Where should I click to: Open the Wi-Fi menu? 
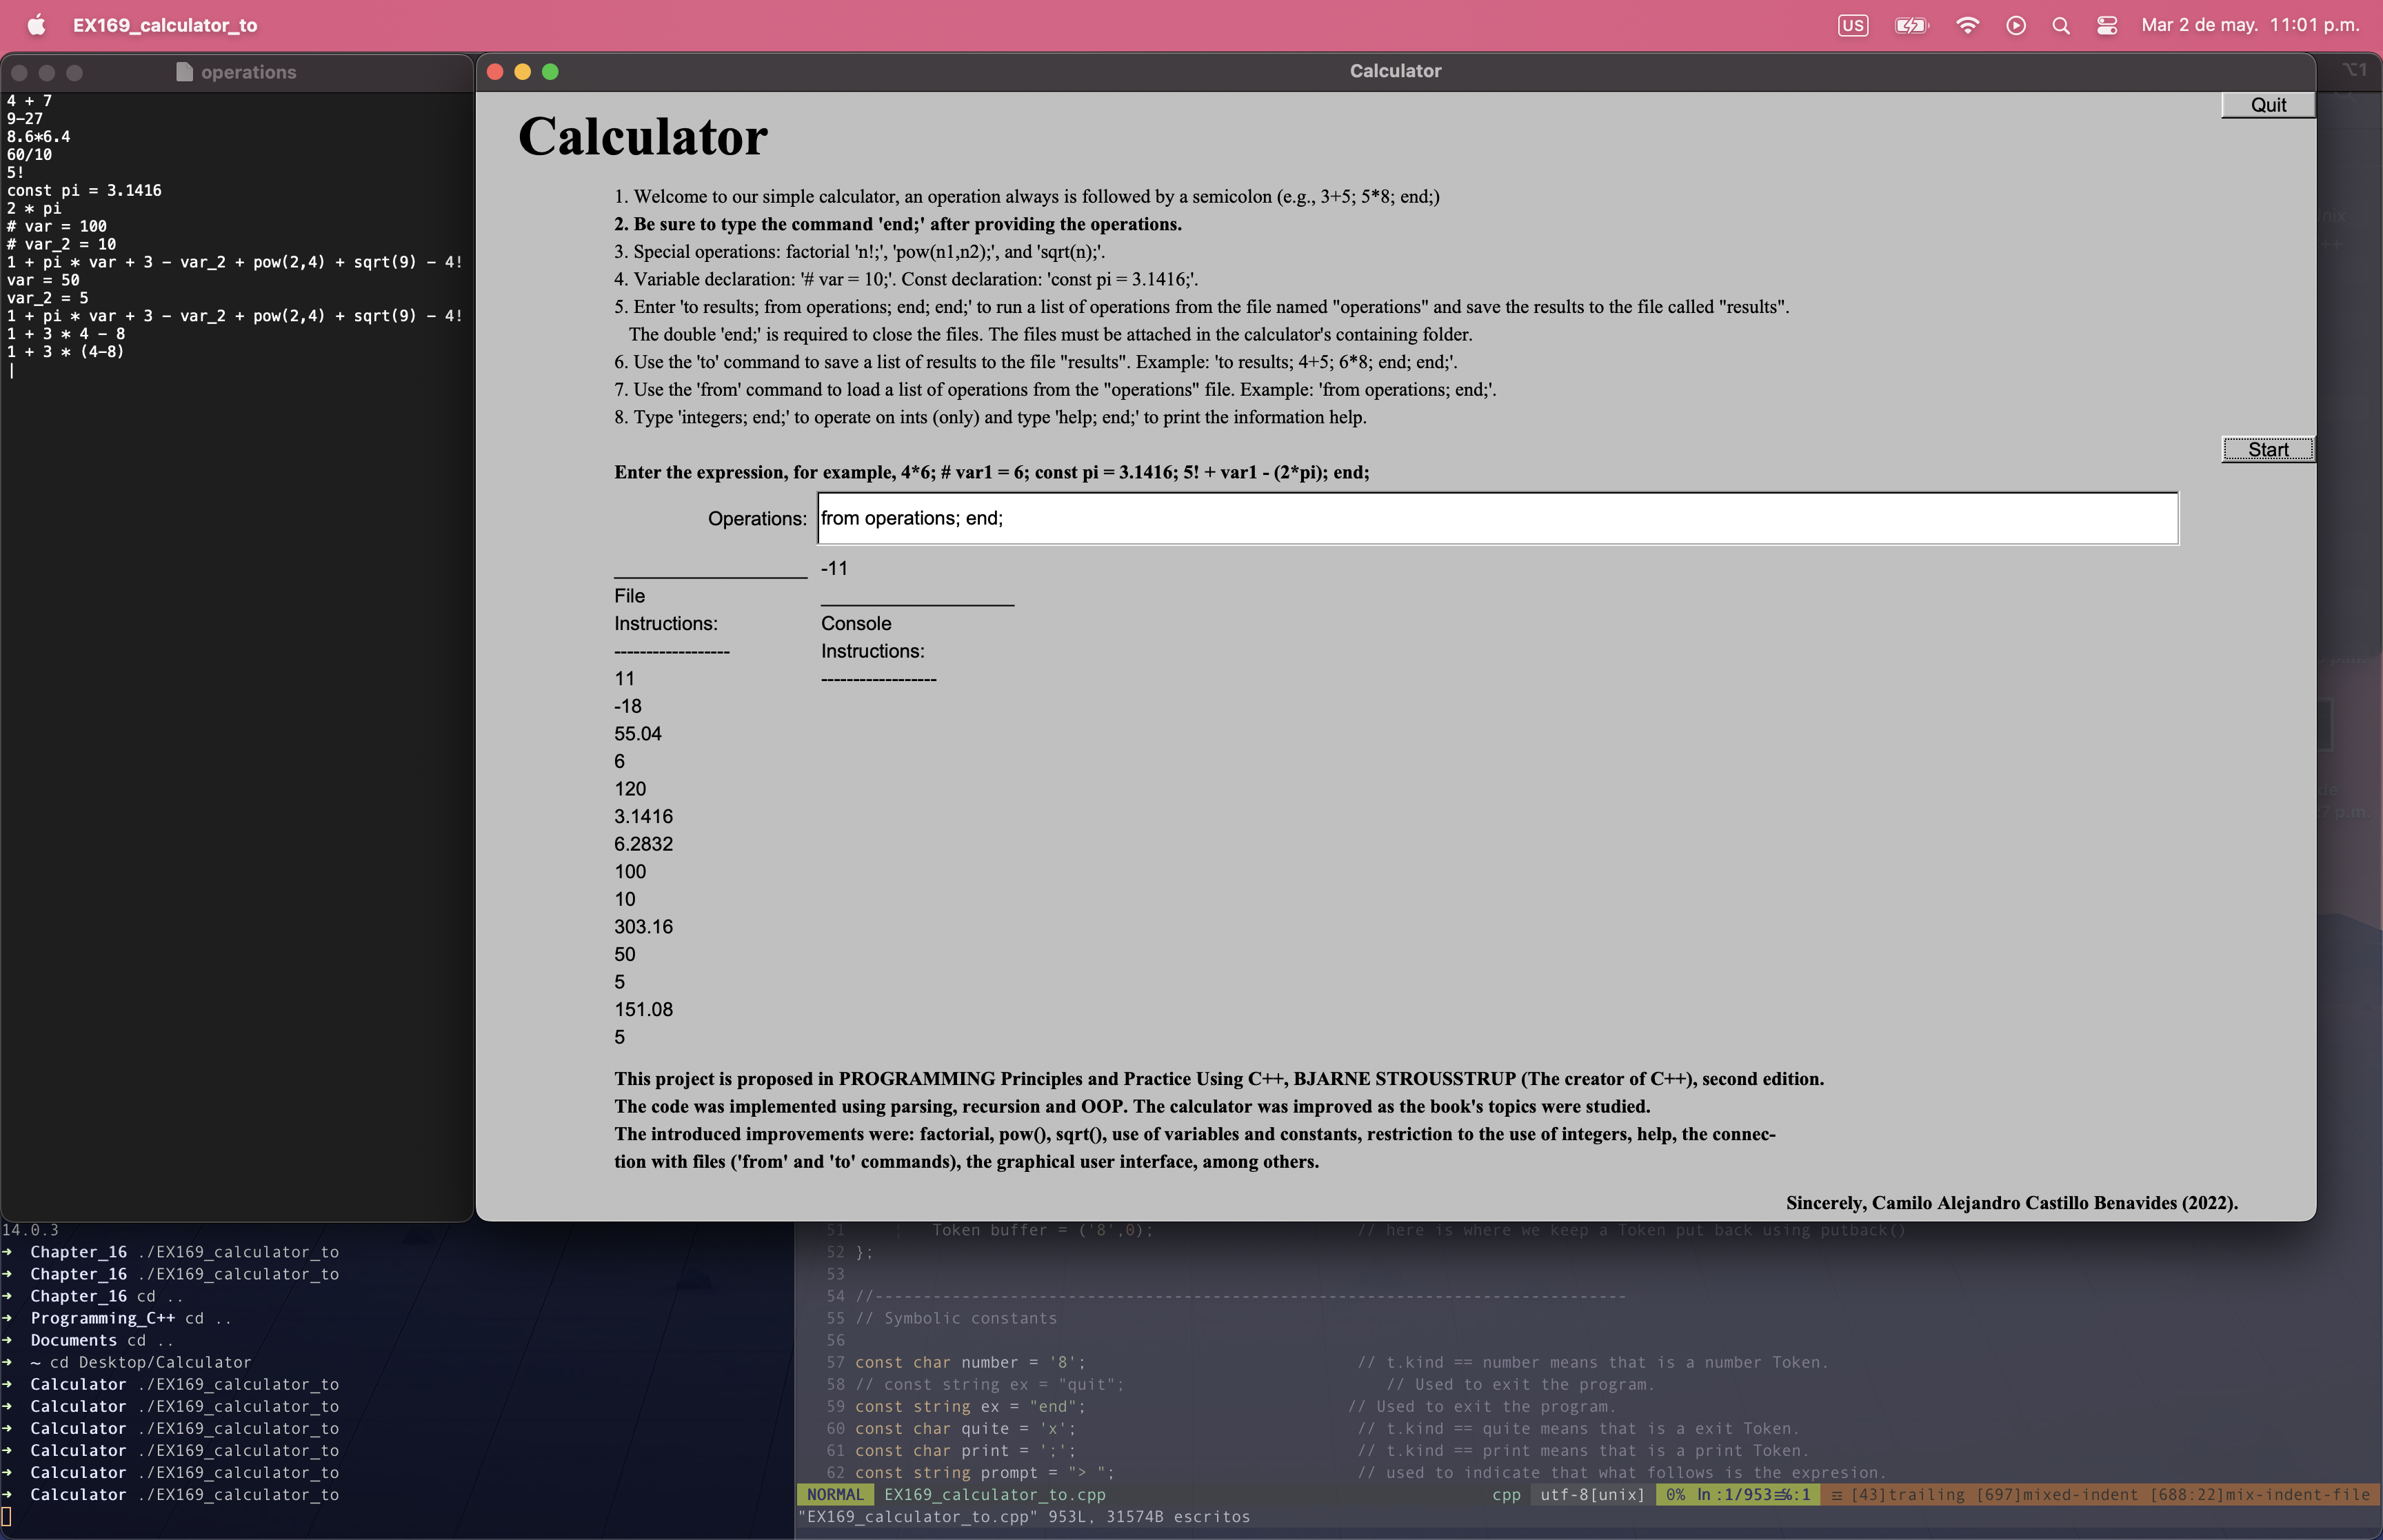1967,25
